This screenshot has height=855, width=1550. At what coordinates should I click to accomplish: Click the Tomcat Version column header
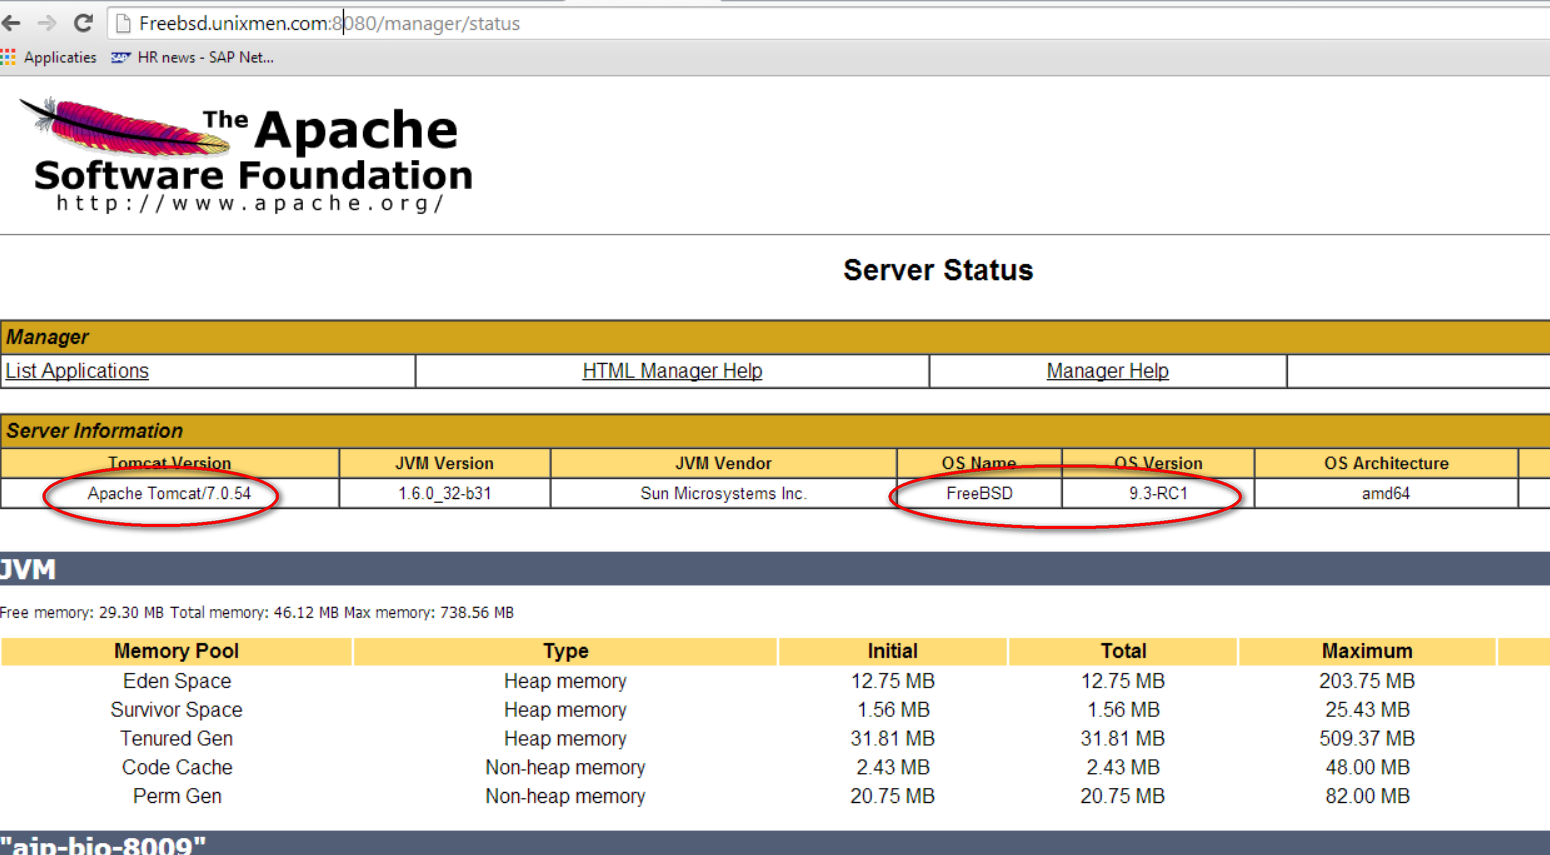pyautogui.click(x=170, y=463)
